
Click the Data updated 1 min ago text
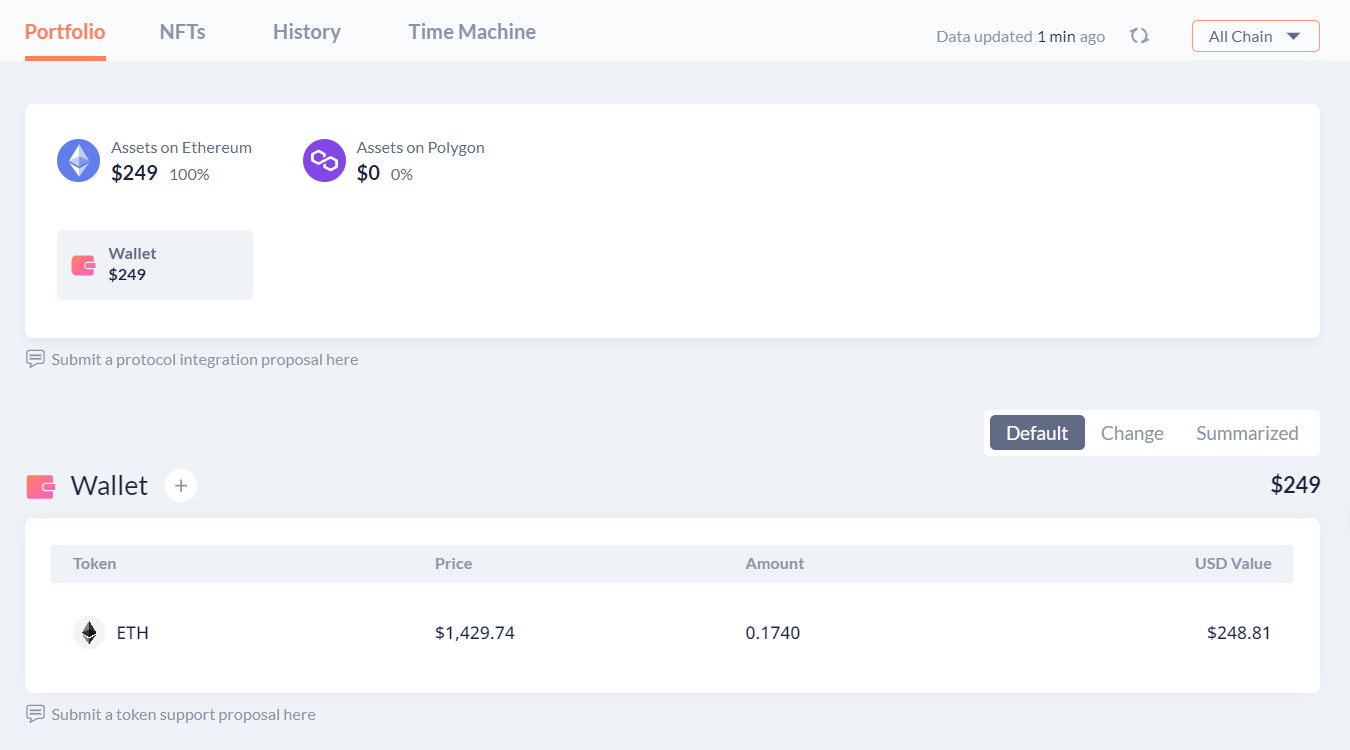point(1021,36)
